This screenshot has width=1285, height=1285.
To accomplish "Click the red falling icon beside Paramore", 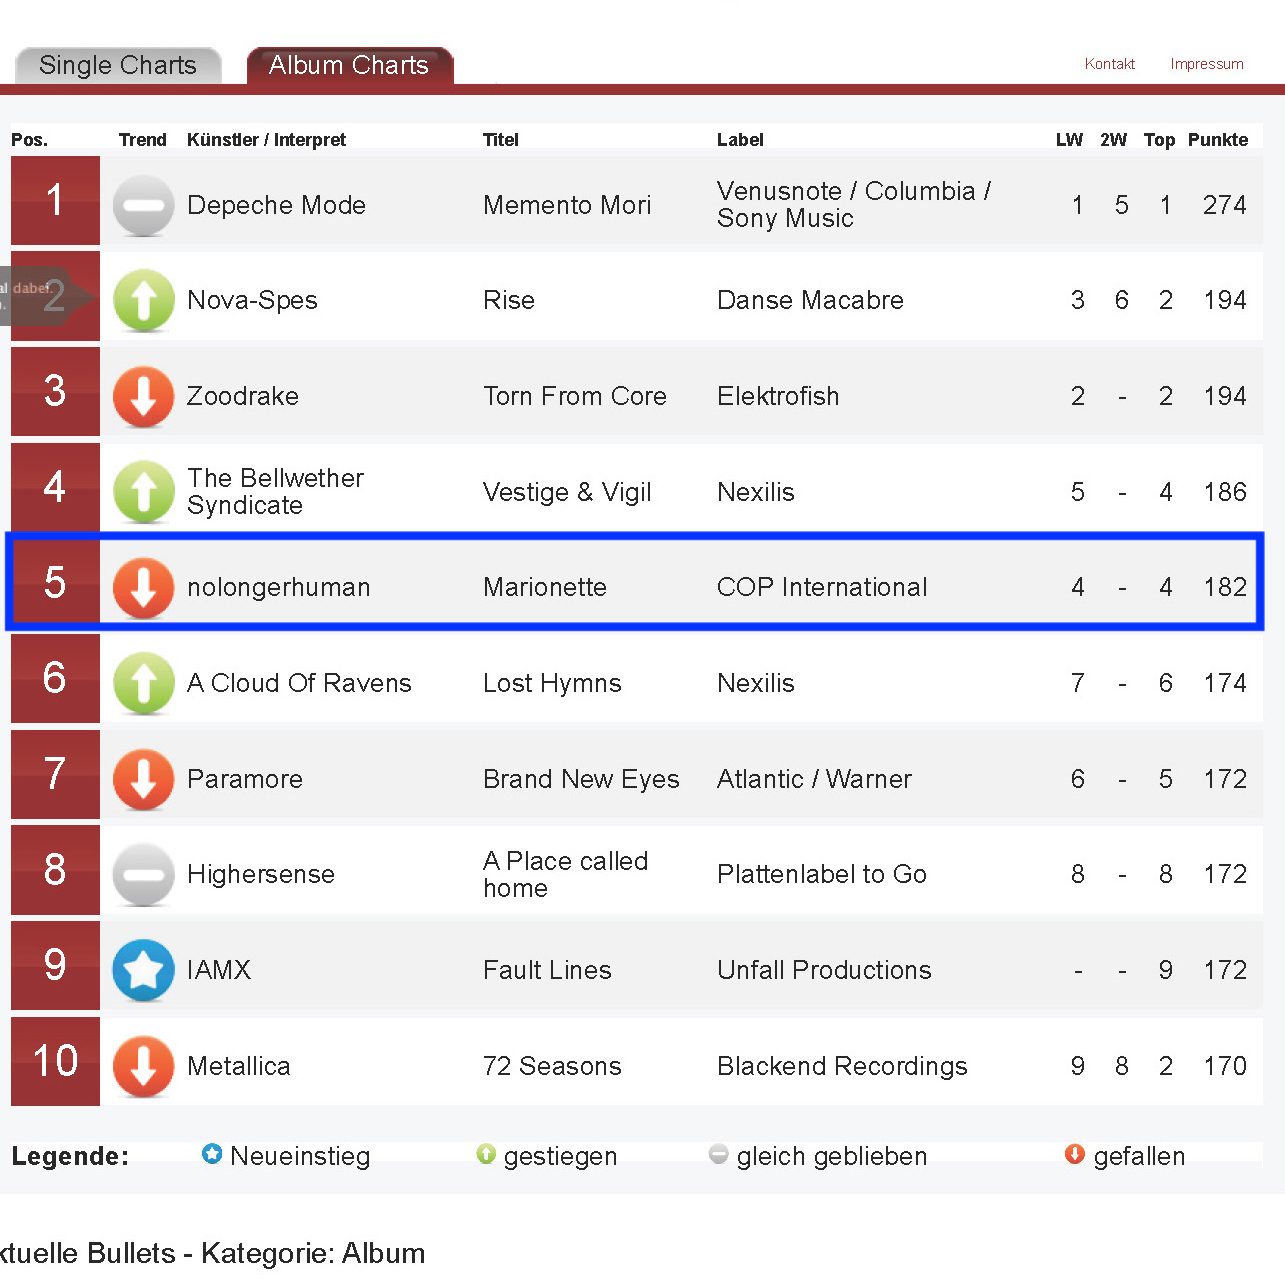I will (x=143, y=779).
